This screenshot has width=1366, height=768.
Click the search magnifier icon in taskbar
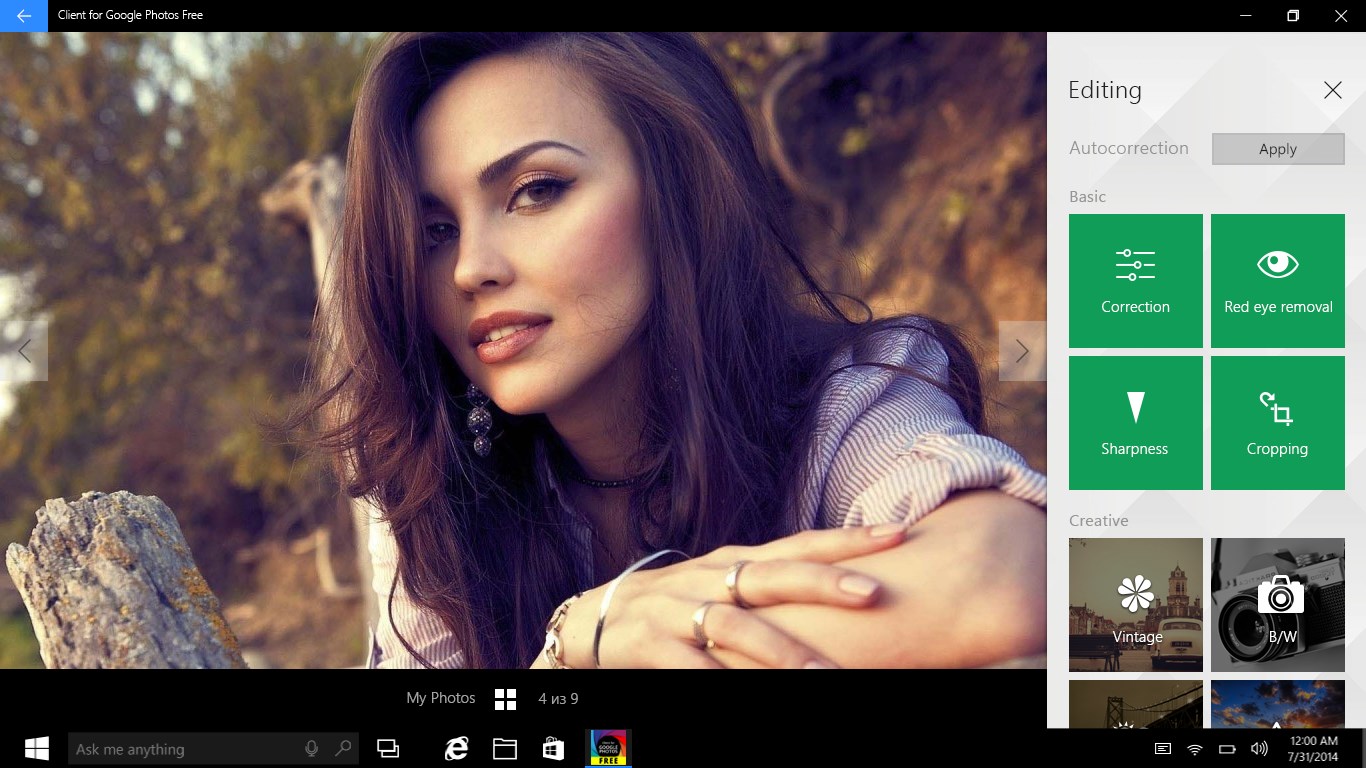tap(343, 748)
